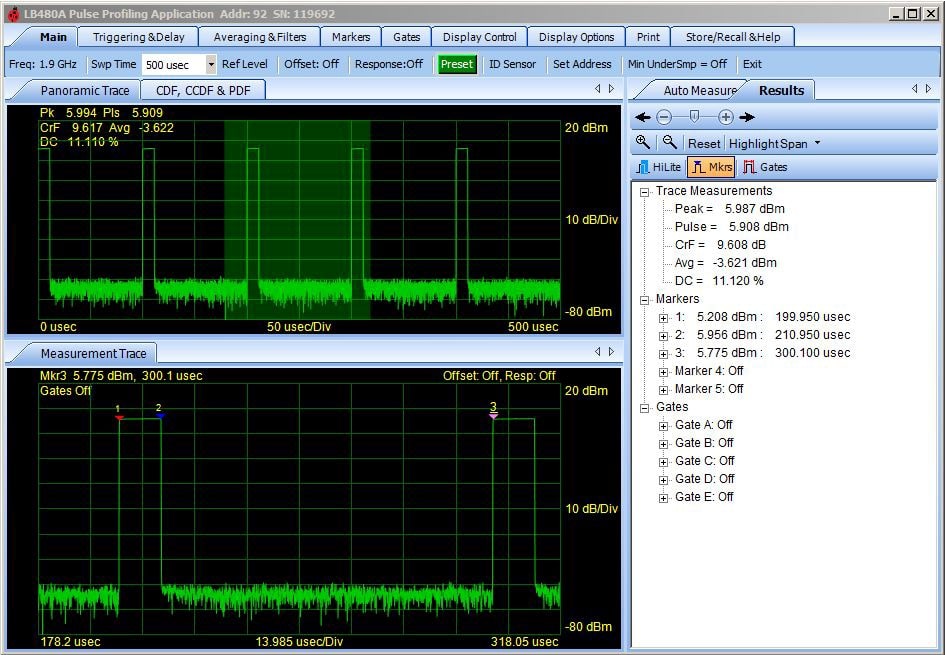
Task: Select red marker 1 on measurement trace
Action: tap(119, 416)
